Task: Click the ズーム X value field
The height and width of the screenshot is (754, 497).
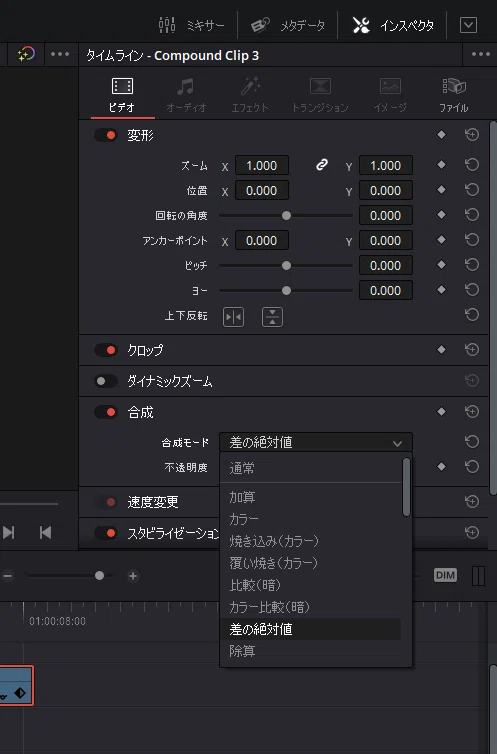Action: [261, 165]
